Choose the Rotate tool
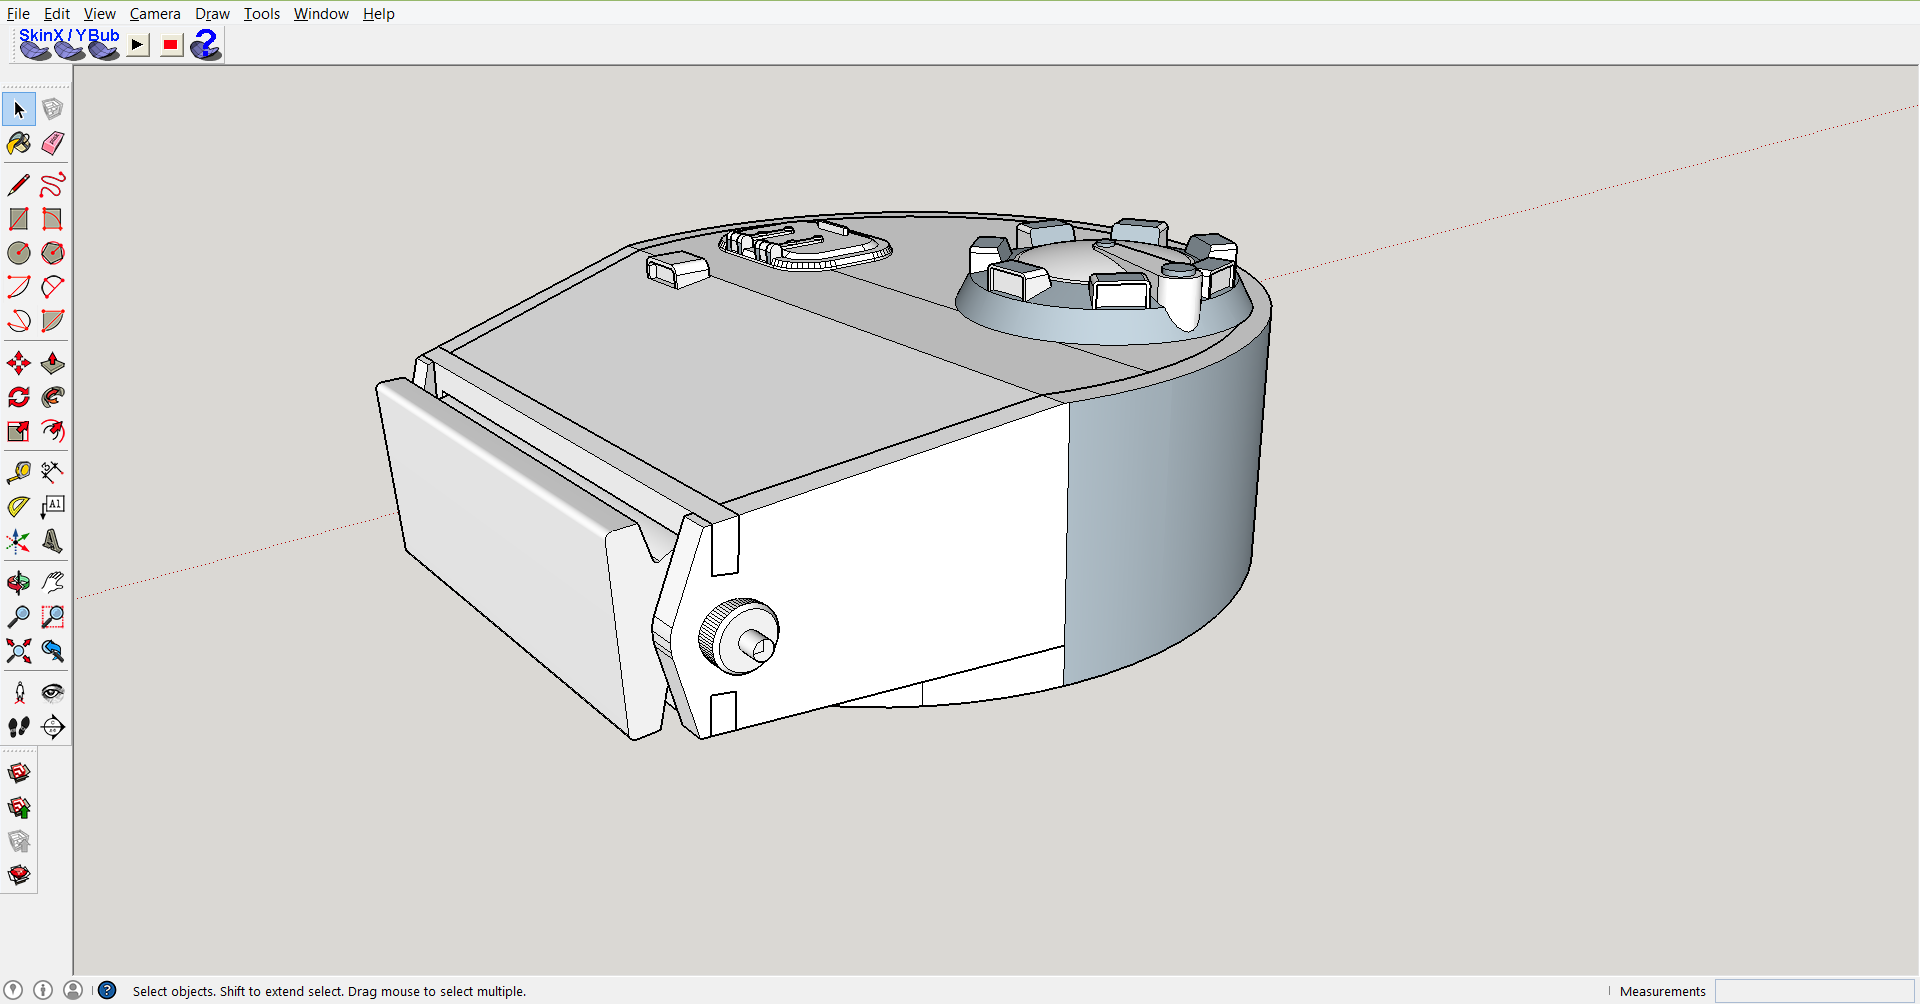1920x1004 pixels. 19,397
